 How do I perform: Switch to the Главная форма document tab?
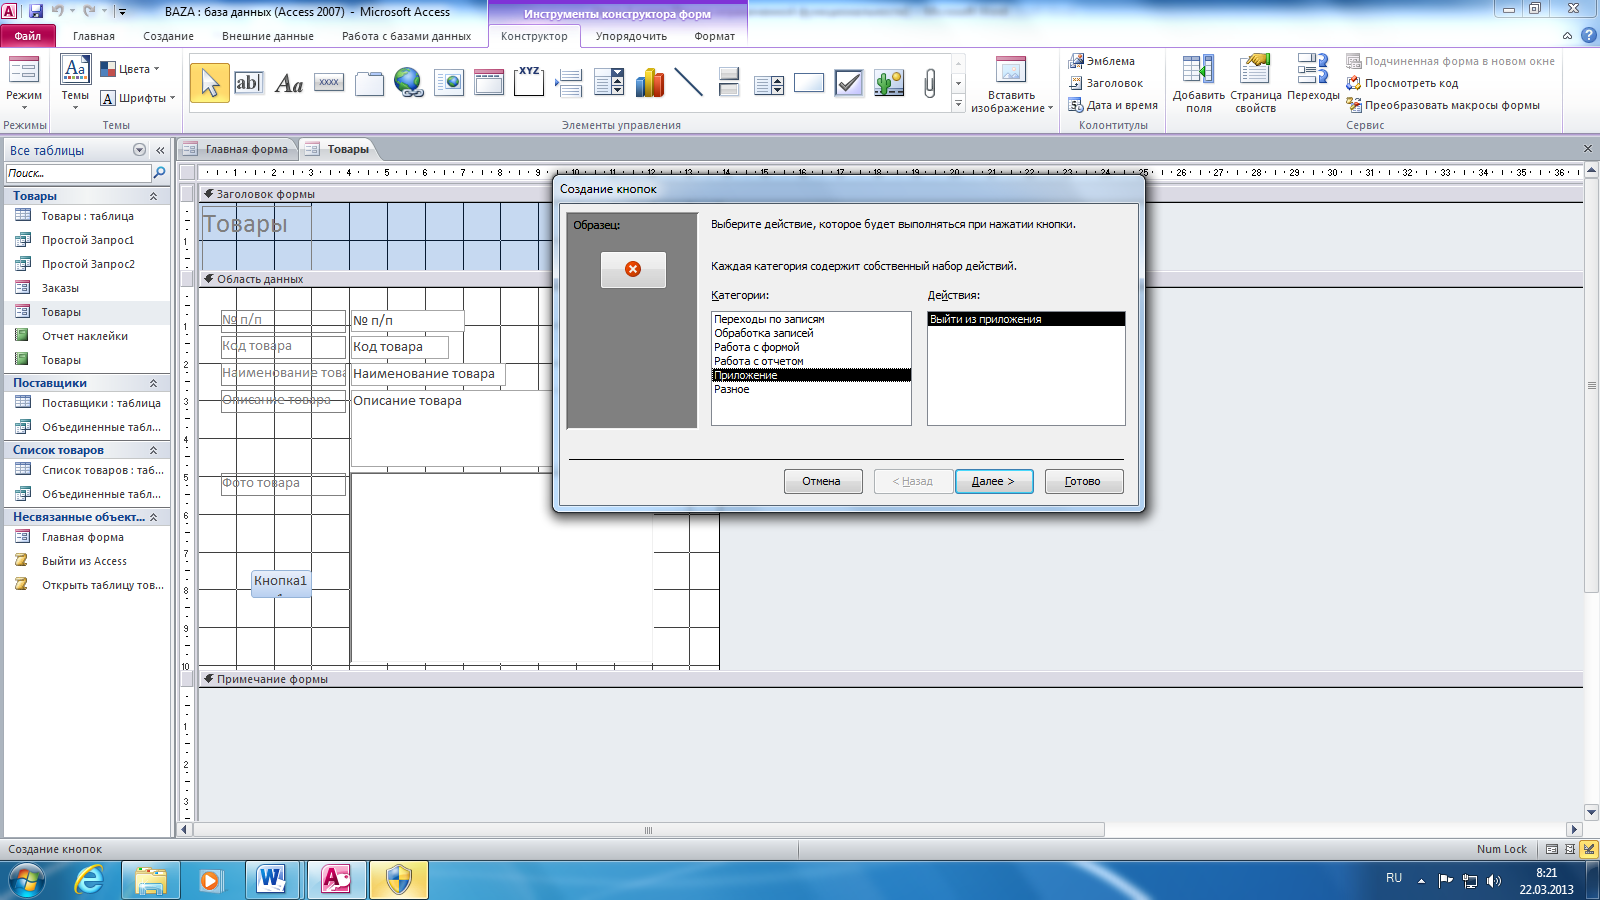[x=238, y=149]
